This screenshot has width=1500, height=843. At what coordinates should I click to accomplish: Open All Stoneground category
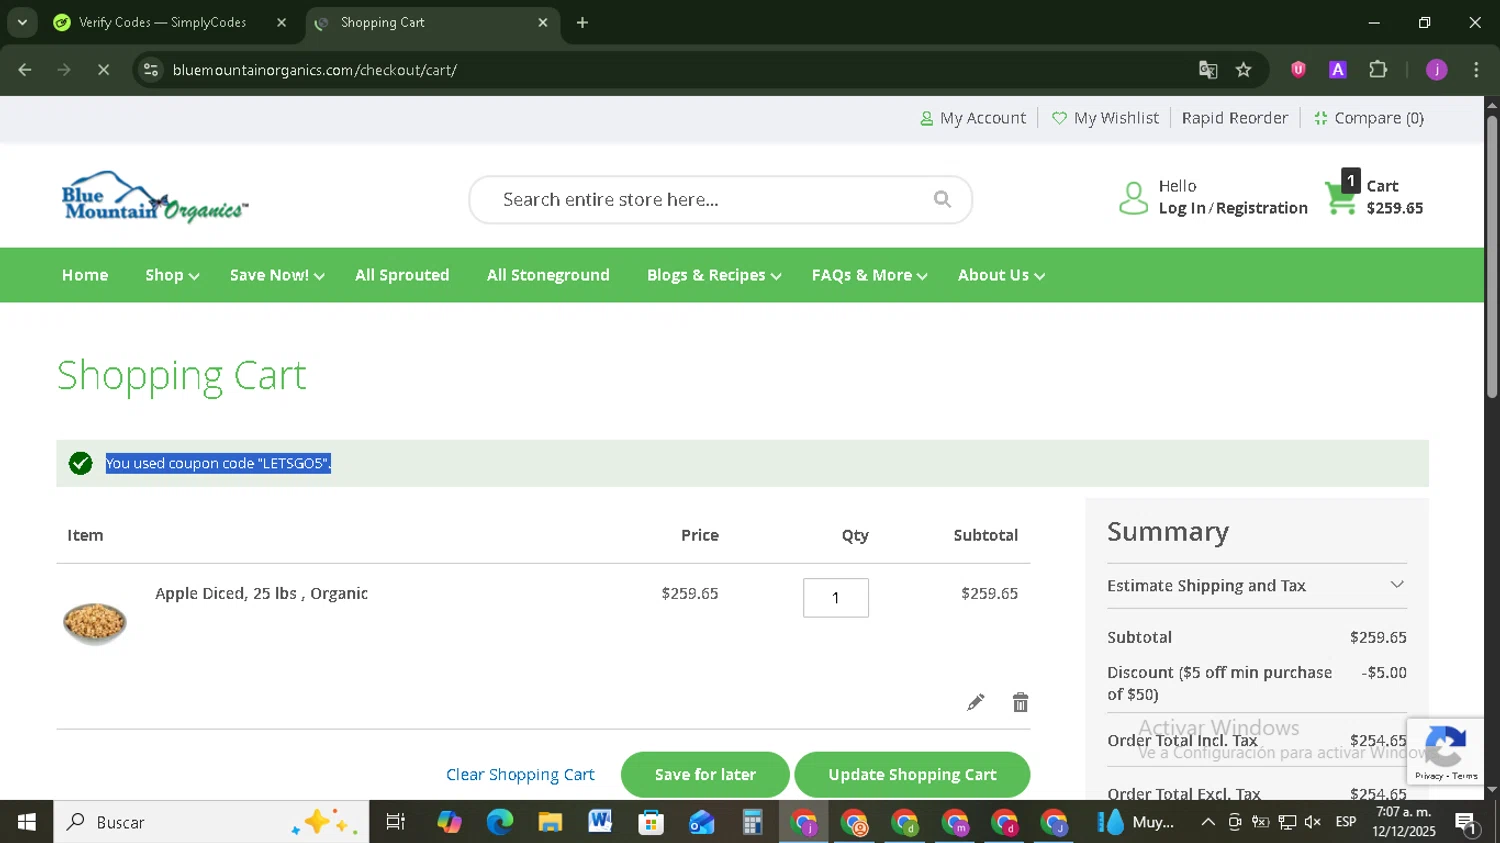click(x=548, y=275)
